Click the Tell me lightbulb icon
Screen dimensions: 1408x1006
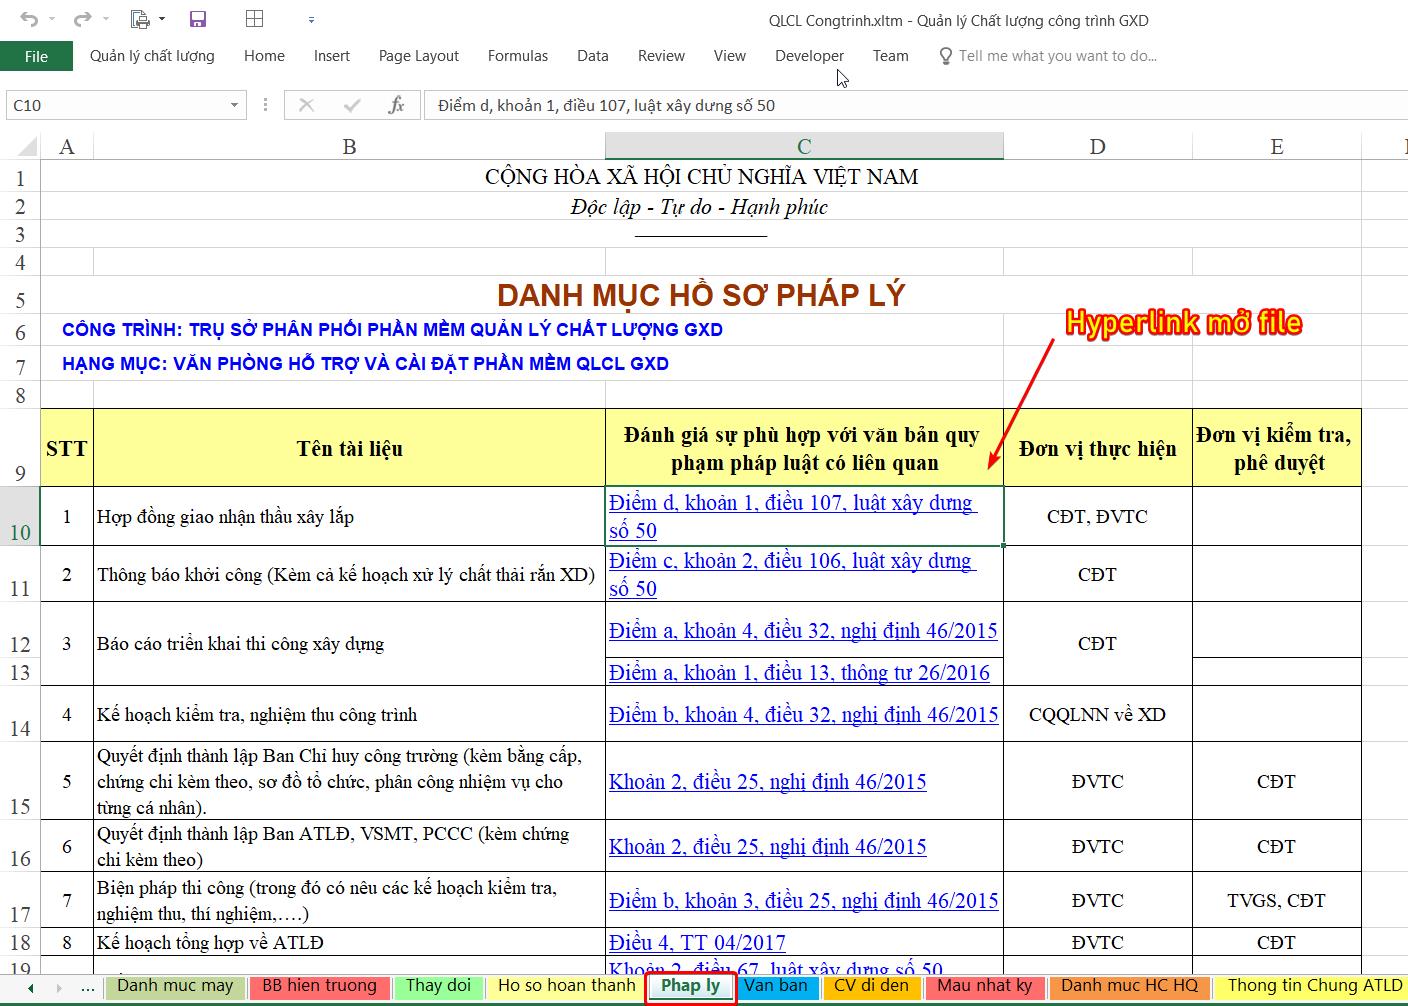(945, 56)
